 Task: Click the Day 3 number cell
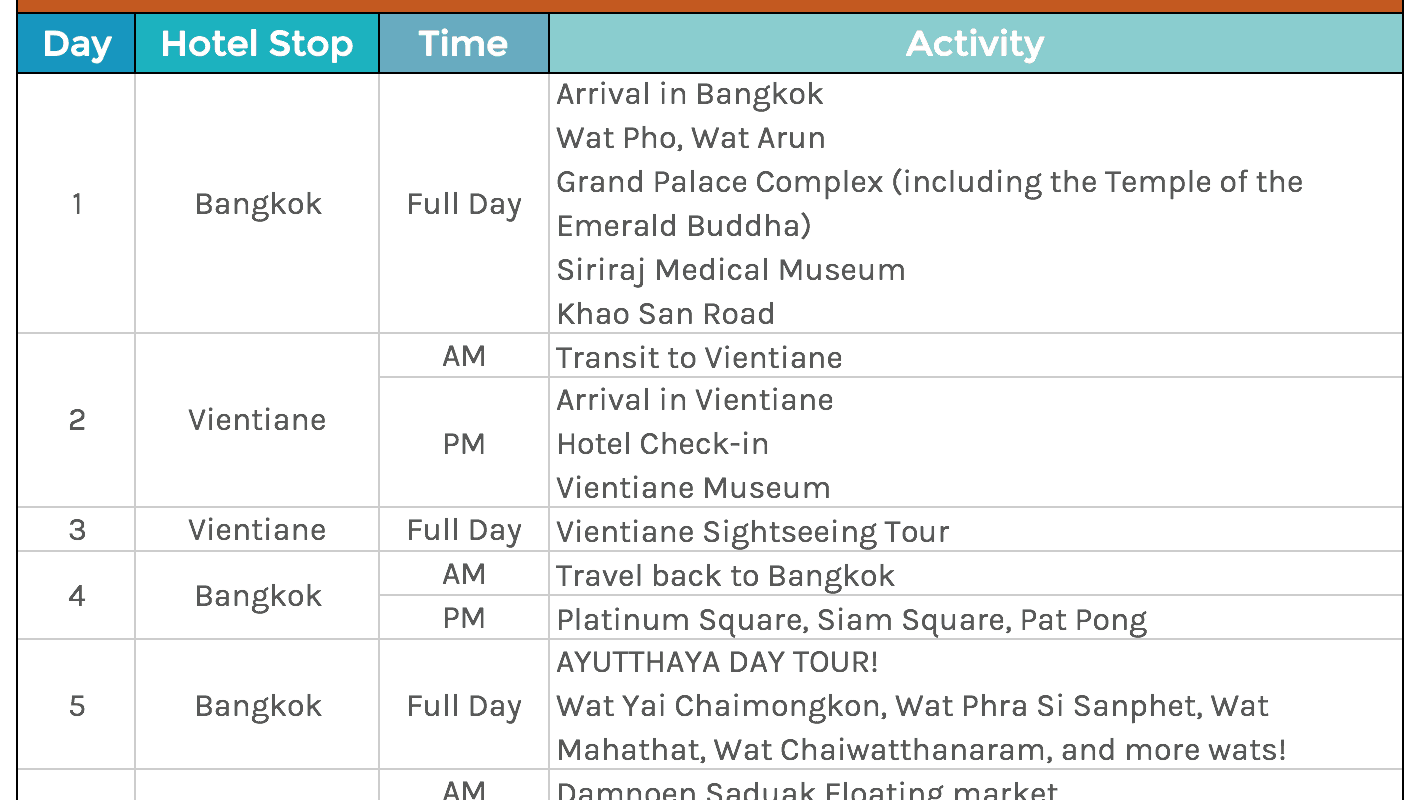(76, 530)
